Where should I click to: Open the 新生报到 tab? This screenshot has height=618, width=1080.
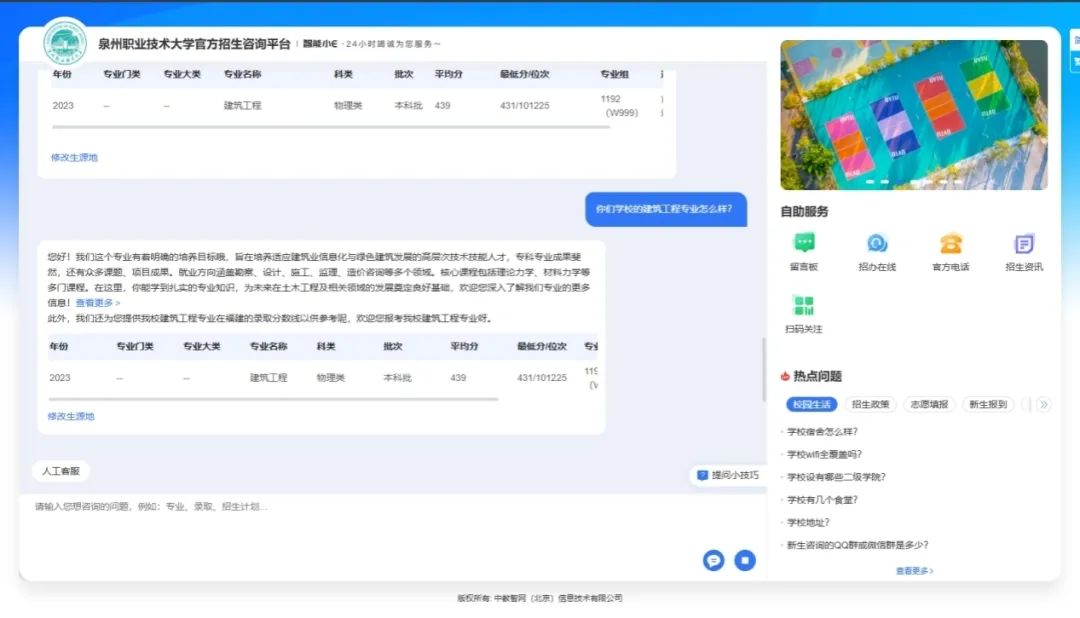[987, 405]
